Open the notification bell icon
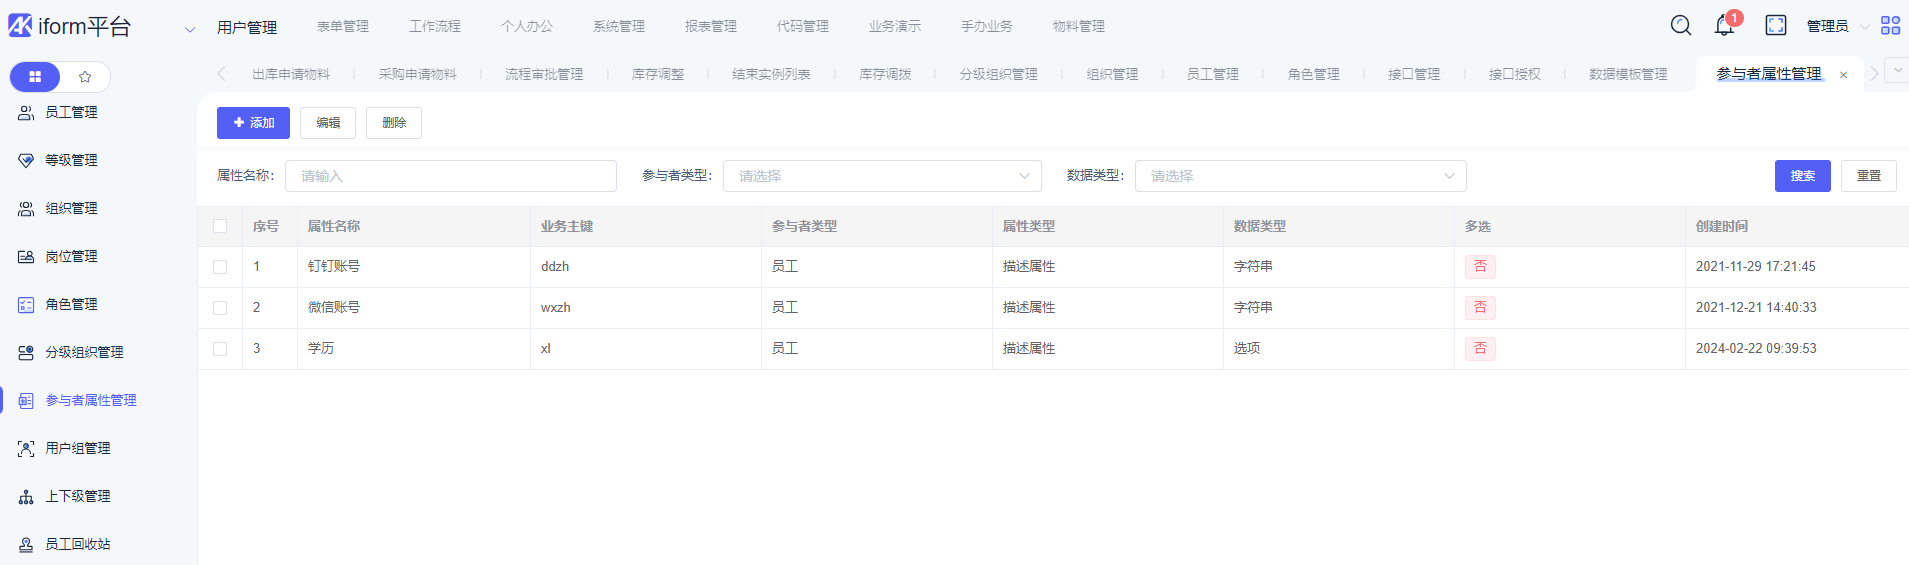1909x565 pixels. click(x=1724, y=26)
